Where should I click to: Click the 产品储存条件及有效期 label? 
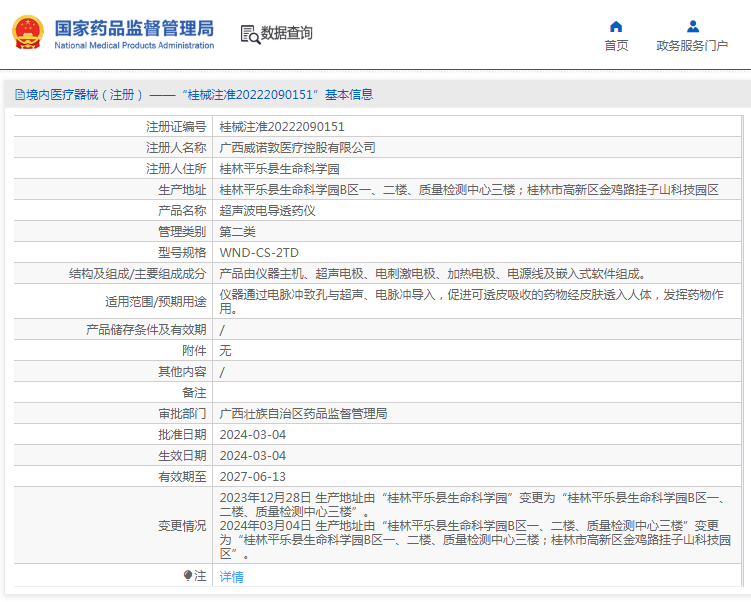click(146, 329)
